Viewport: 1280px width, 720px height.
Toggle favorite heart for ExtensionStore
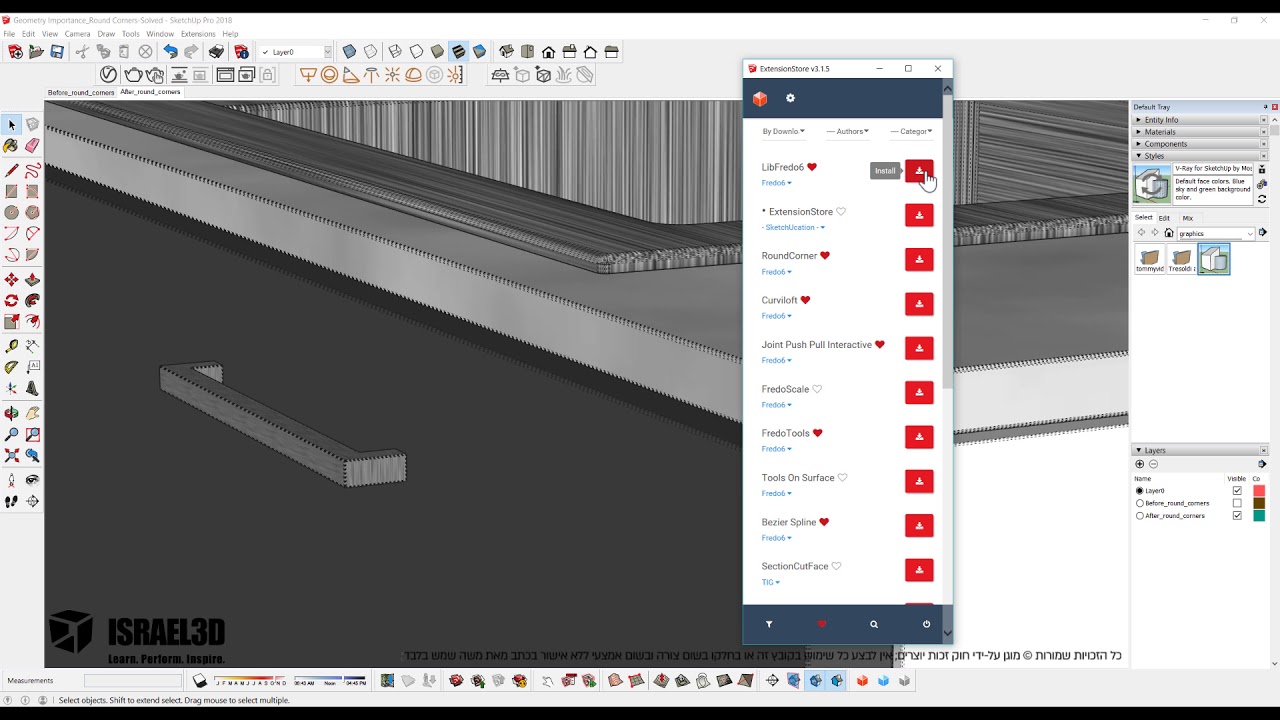[841, 212]
